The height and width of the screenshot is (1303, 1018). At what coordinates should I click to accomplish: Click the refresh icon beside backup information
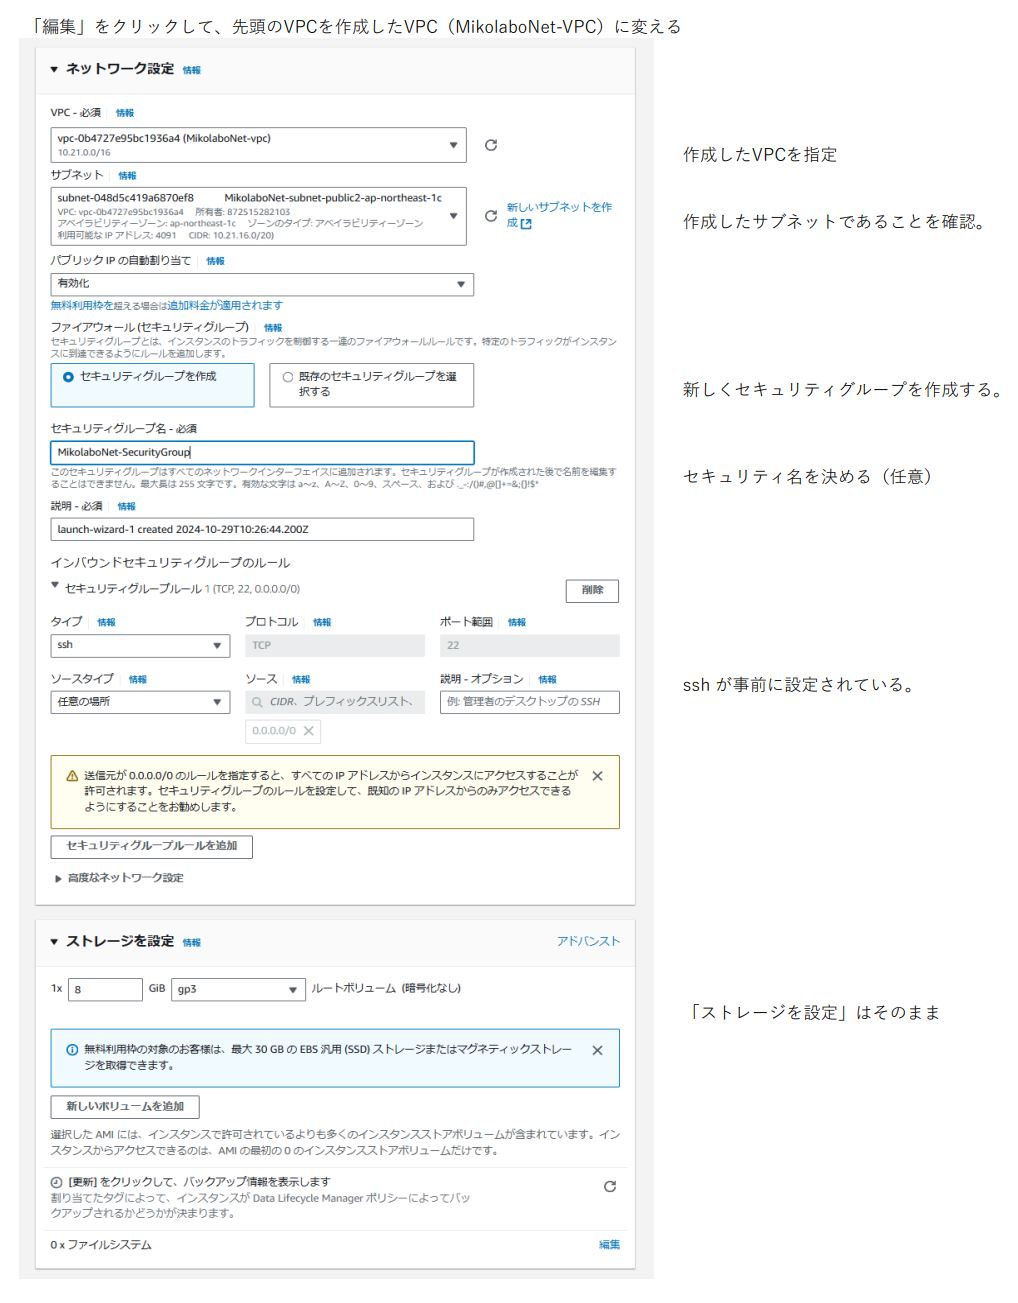(610, 1187)
